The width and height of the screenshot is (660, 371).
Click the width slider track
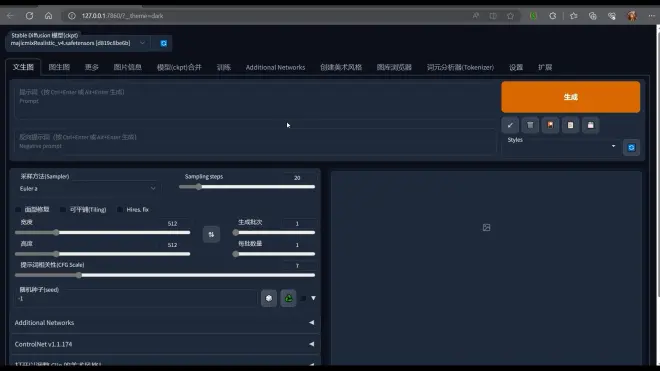(103, 232)
